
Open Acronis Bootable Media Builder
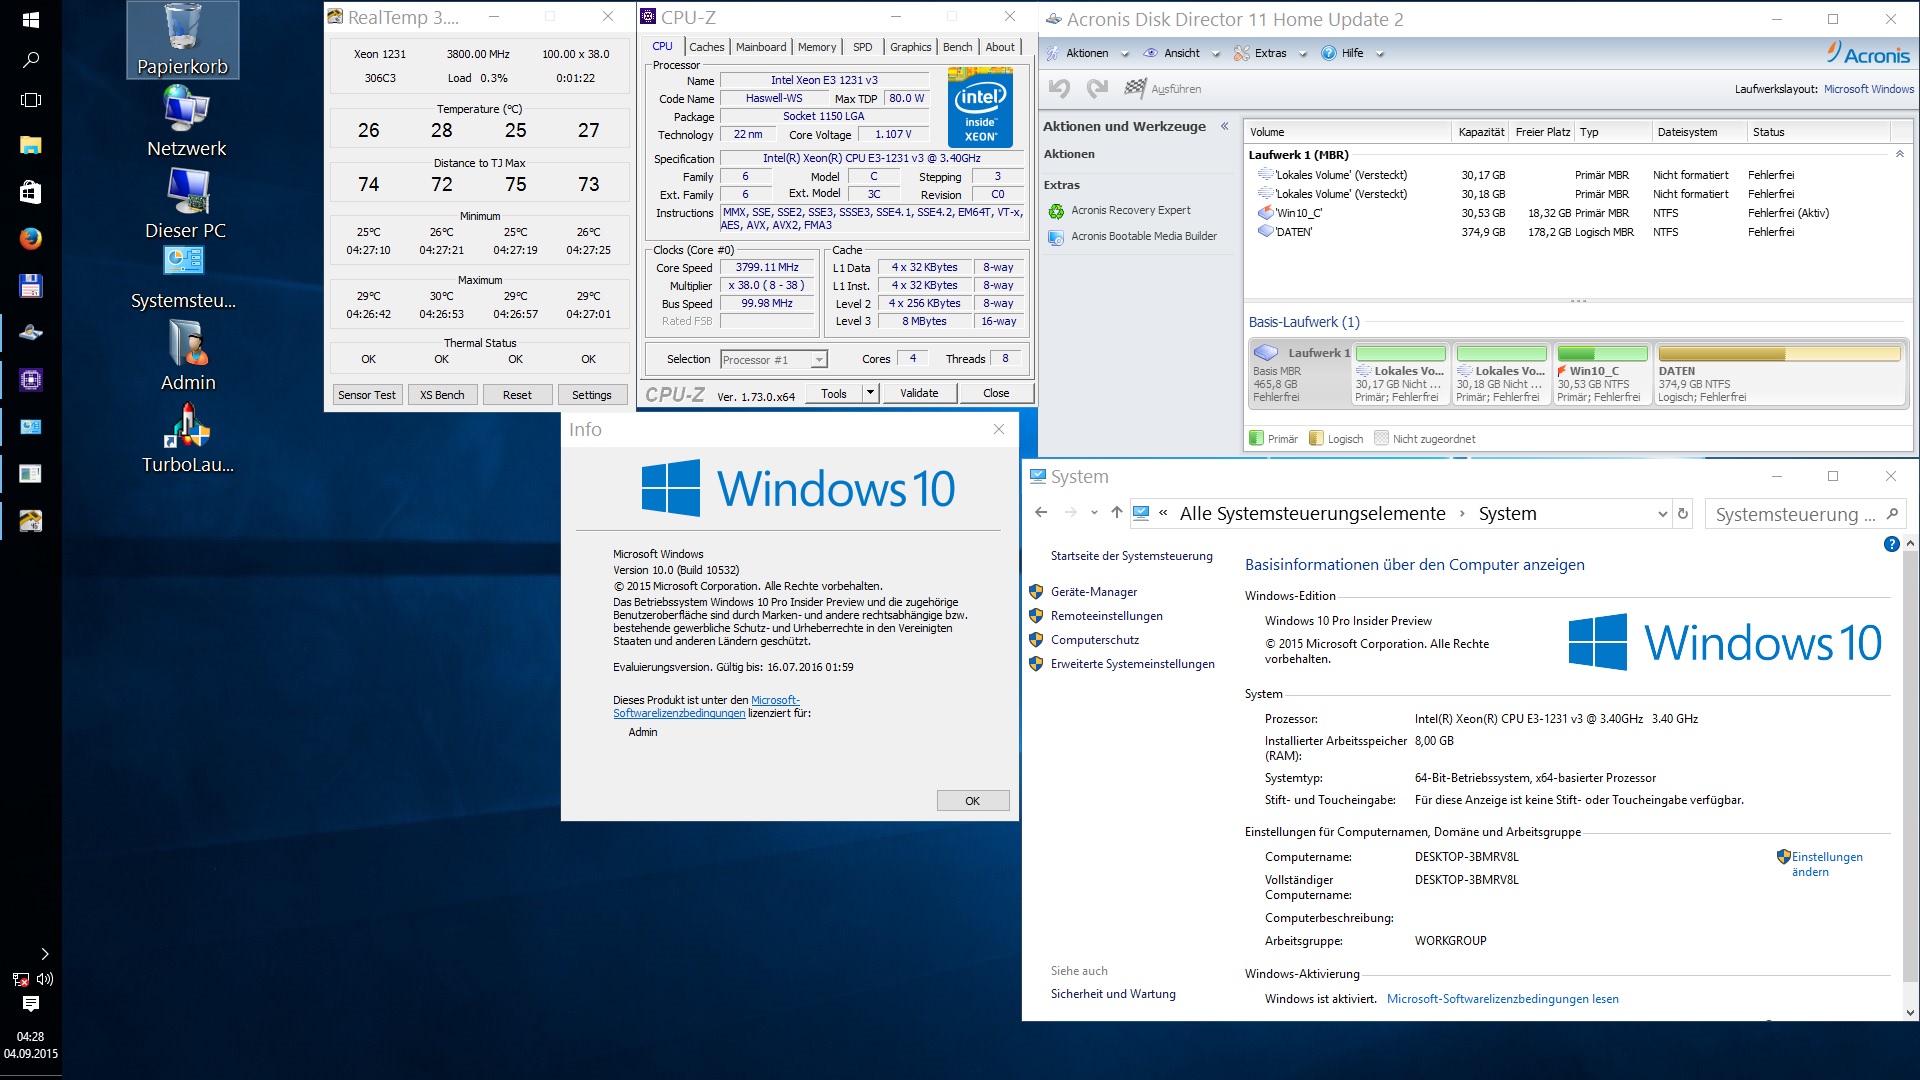1144,237
